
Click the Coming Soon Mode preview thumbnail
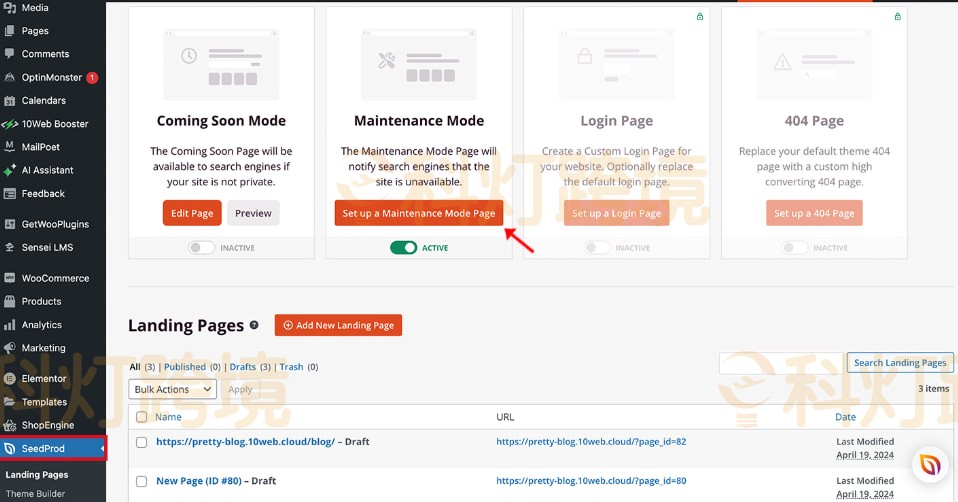point(221,64)
